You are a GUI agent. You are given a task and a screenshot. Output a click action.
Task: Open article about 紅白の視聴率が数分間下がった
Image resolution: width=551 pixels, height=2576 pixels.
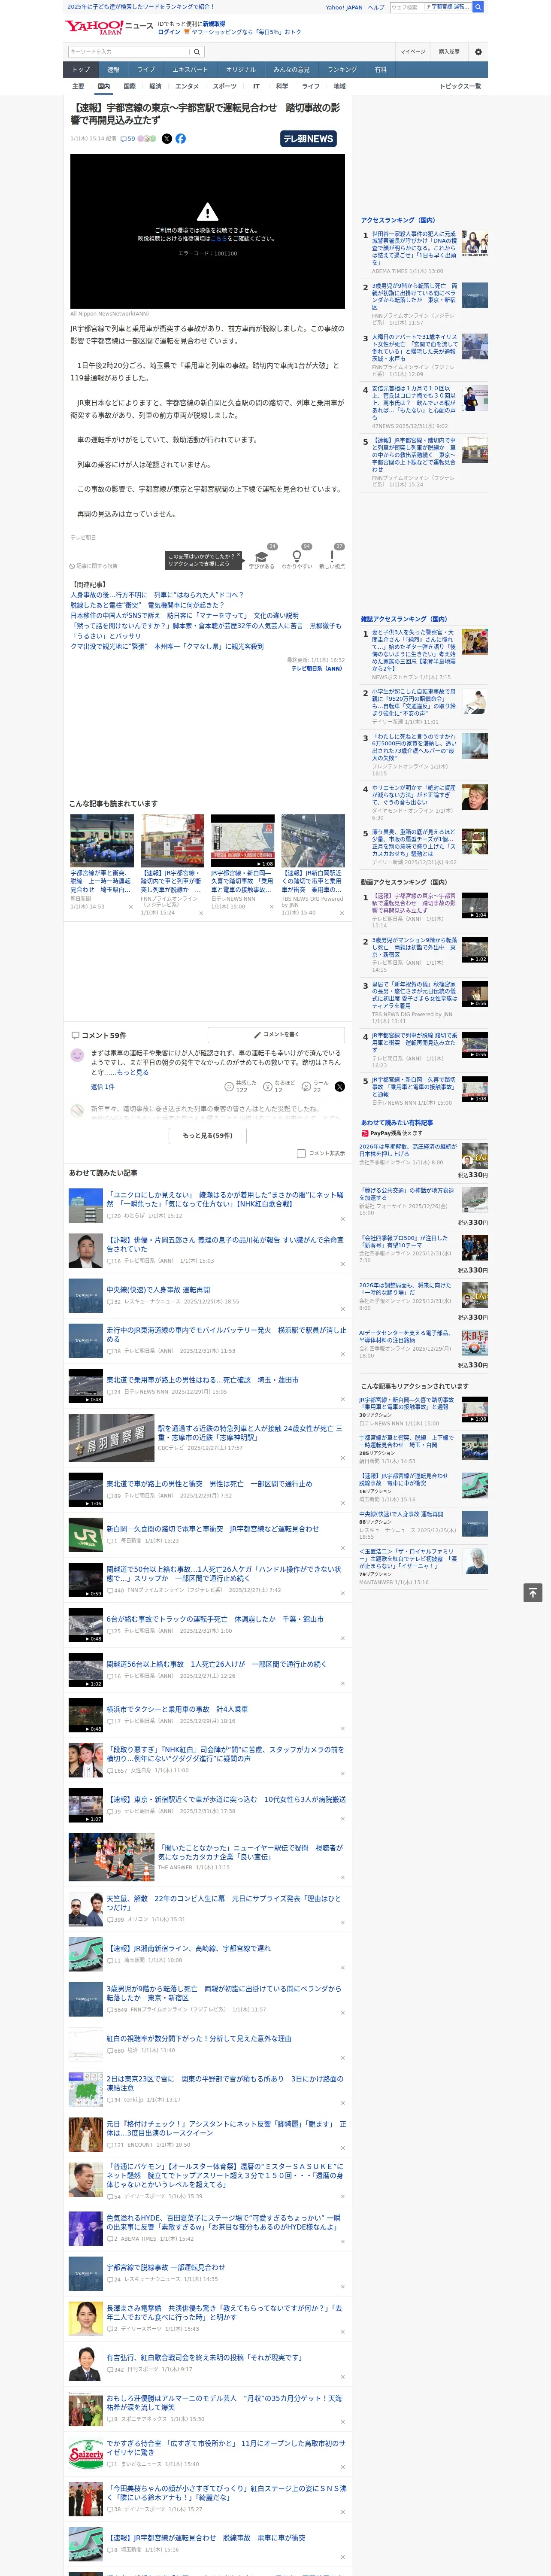point(199,2038)
